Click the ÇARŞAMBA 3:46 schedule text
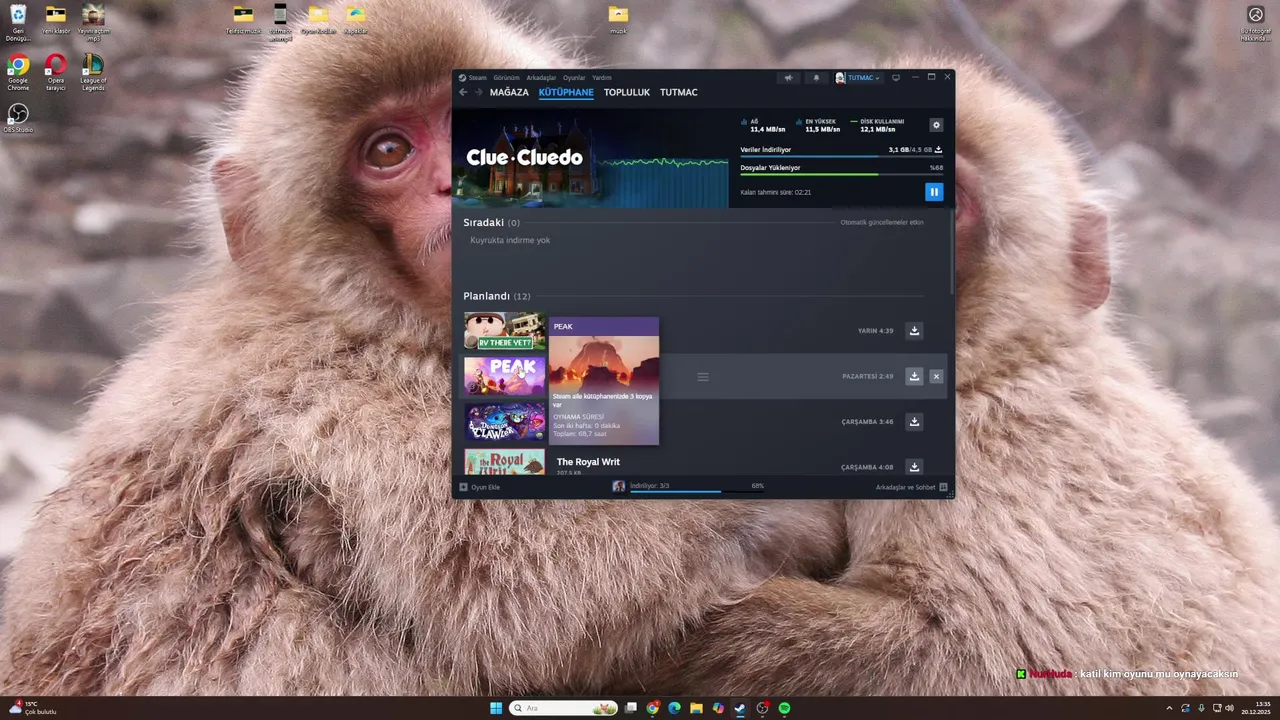1280x720 pixels. point(868,422)
